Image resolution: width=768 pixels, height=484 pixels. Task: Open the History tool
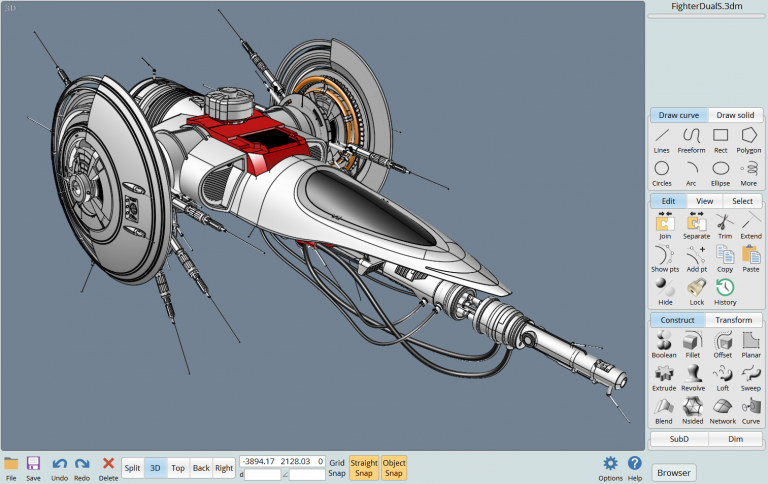[725, 292]
